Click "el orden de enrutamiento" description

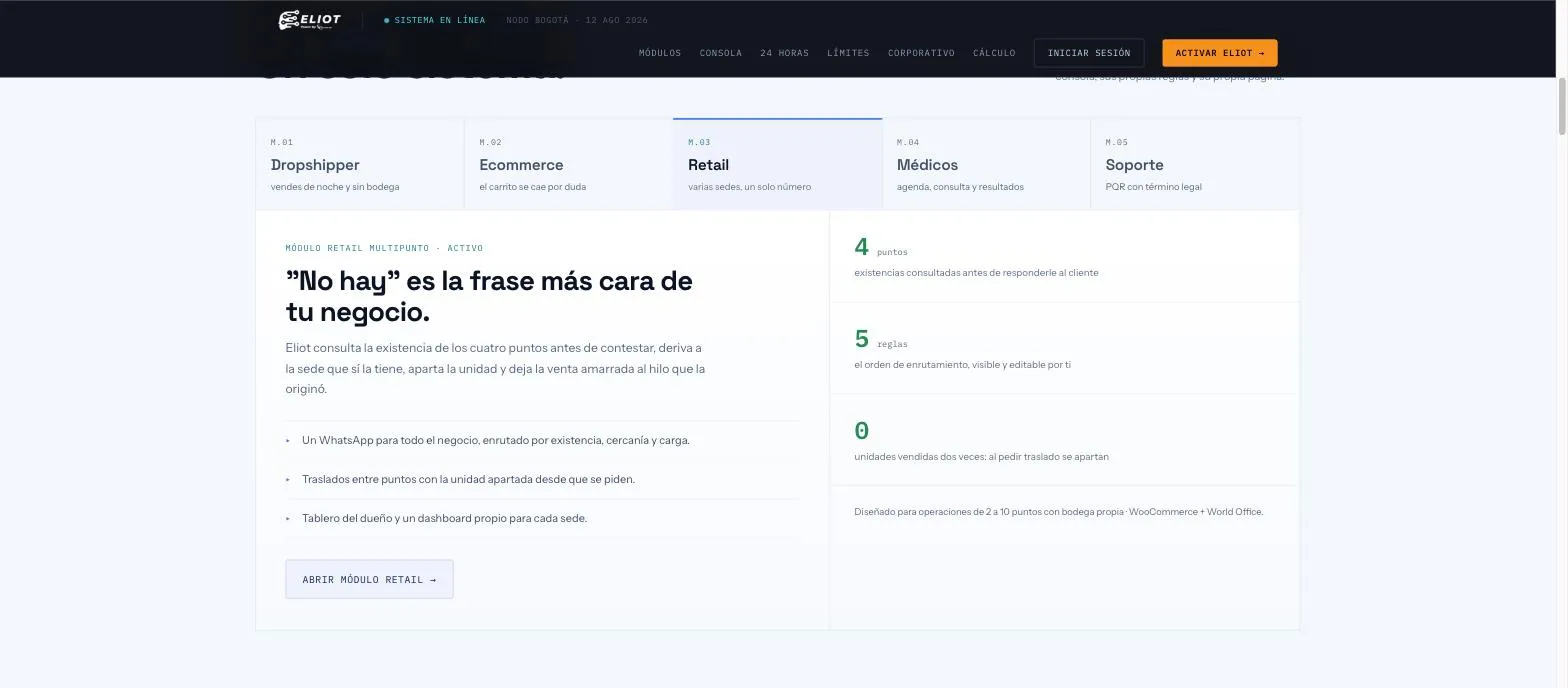(962, 364)
